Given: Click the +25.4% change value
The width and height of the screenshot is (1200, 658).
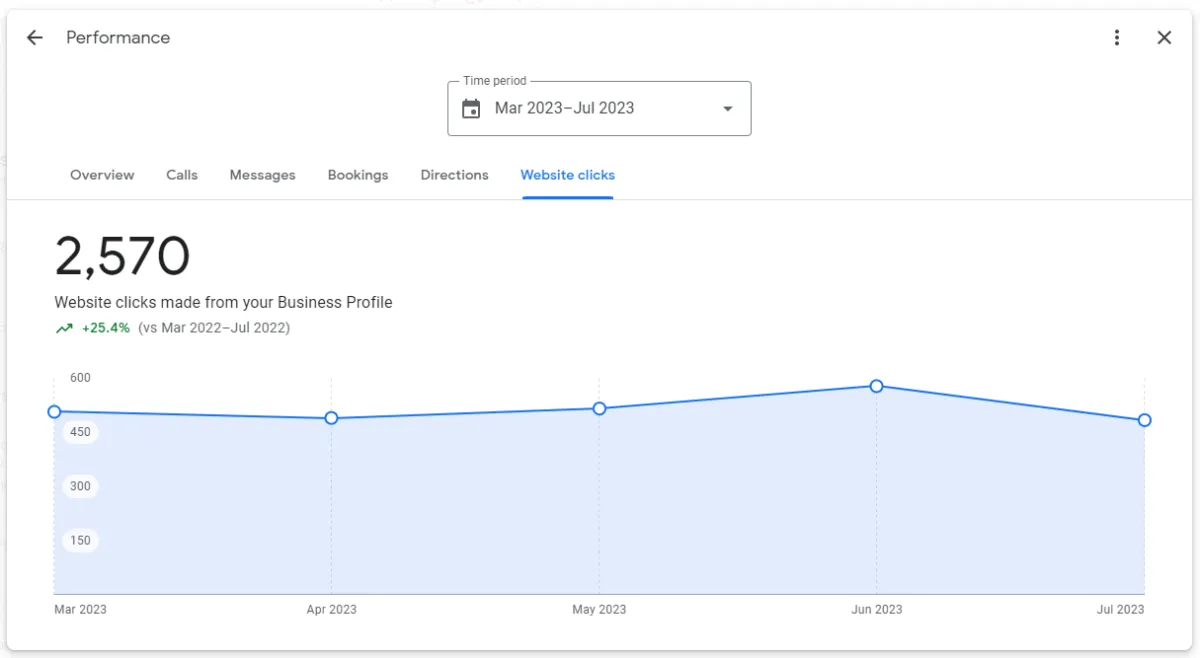Looking at the screenshot, I should click(x=106, y=328).
